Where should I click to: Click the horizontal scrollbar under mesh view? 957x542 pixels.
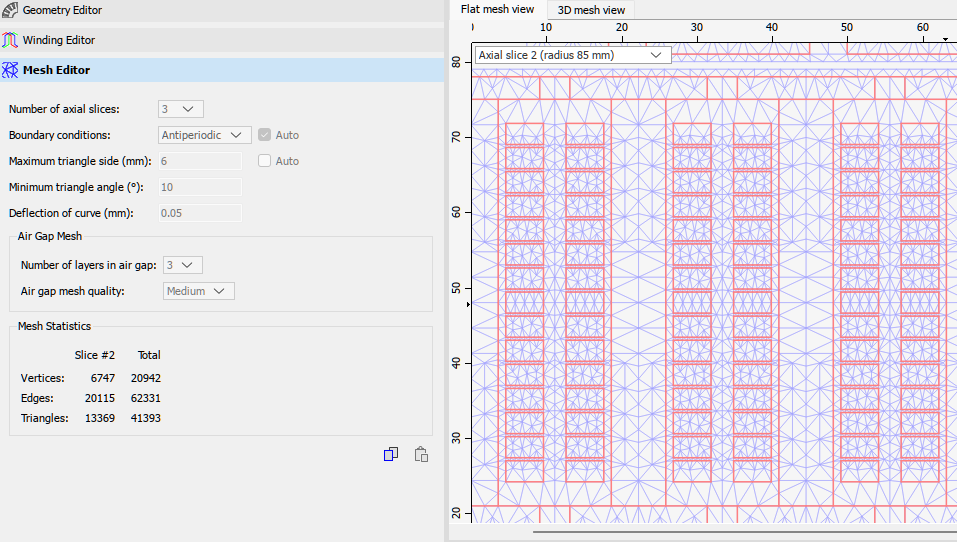745,532
